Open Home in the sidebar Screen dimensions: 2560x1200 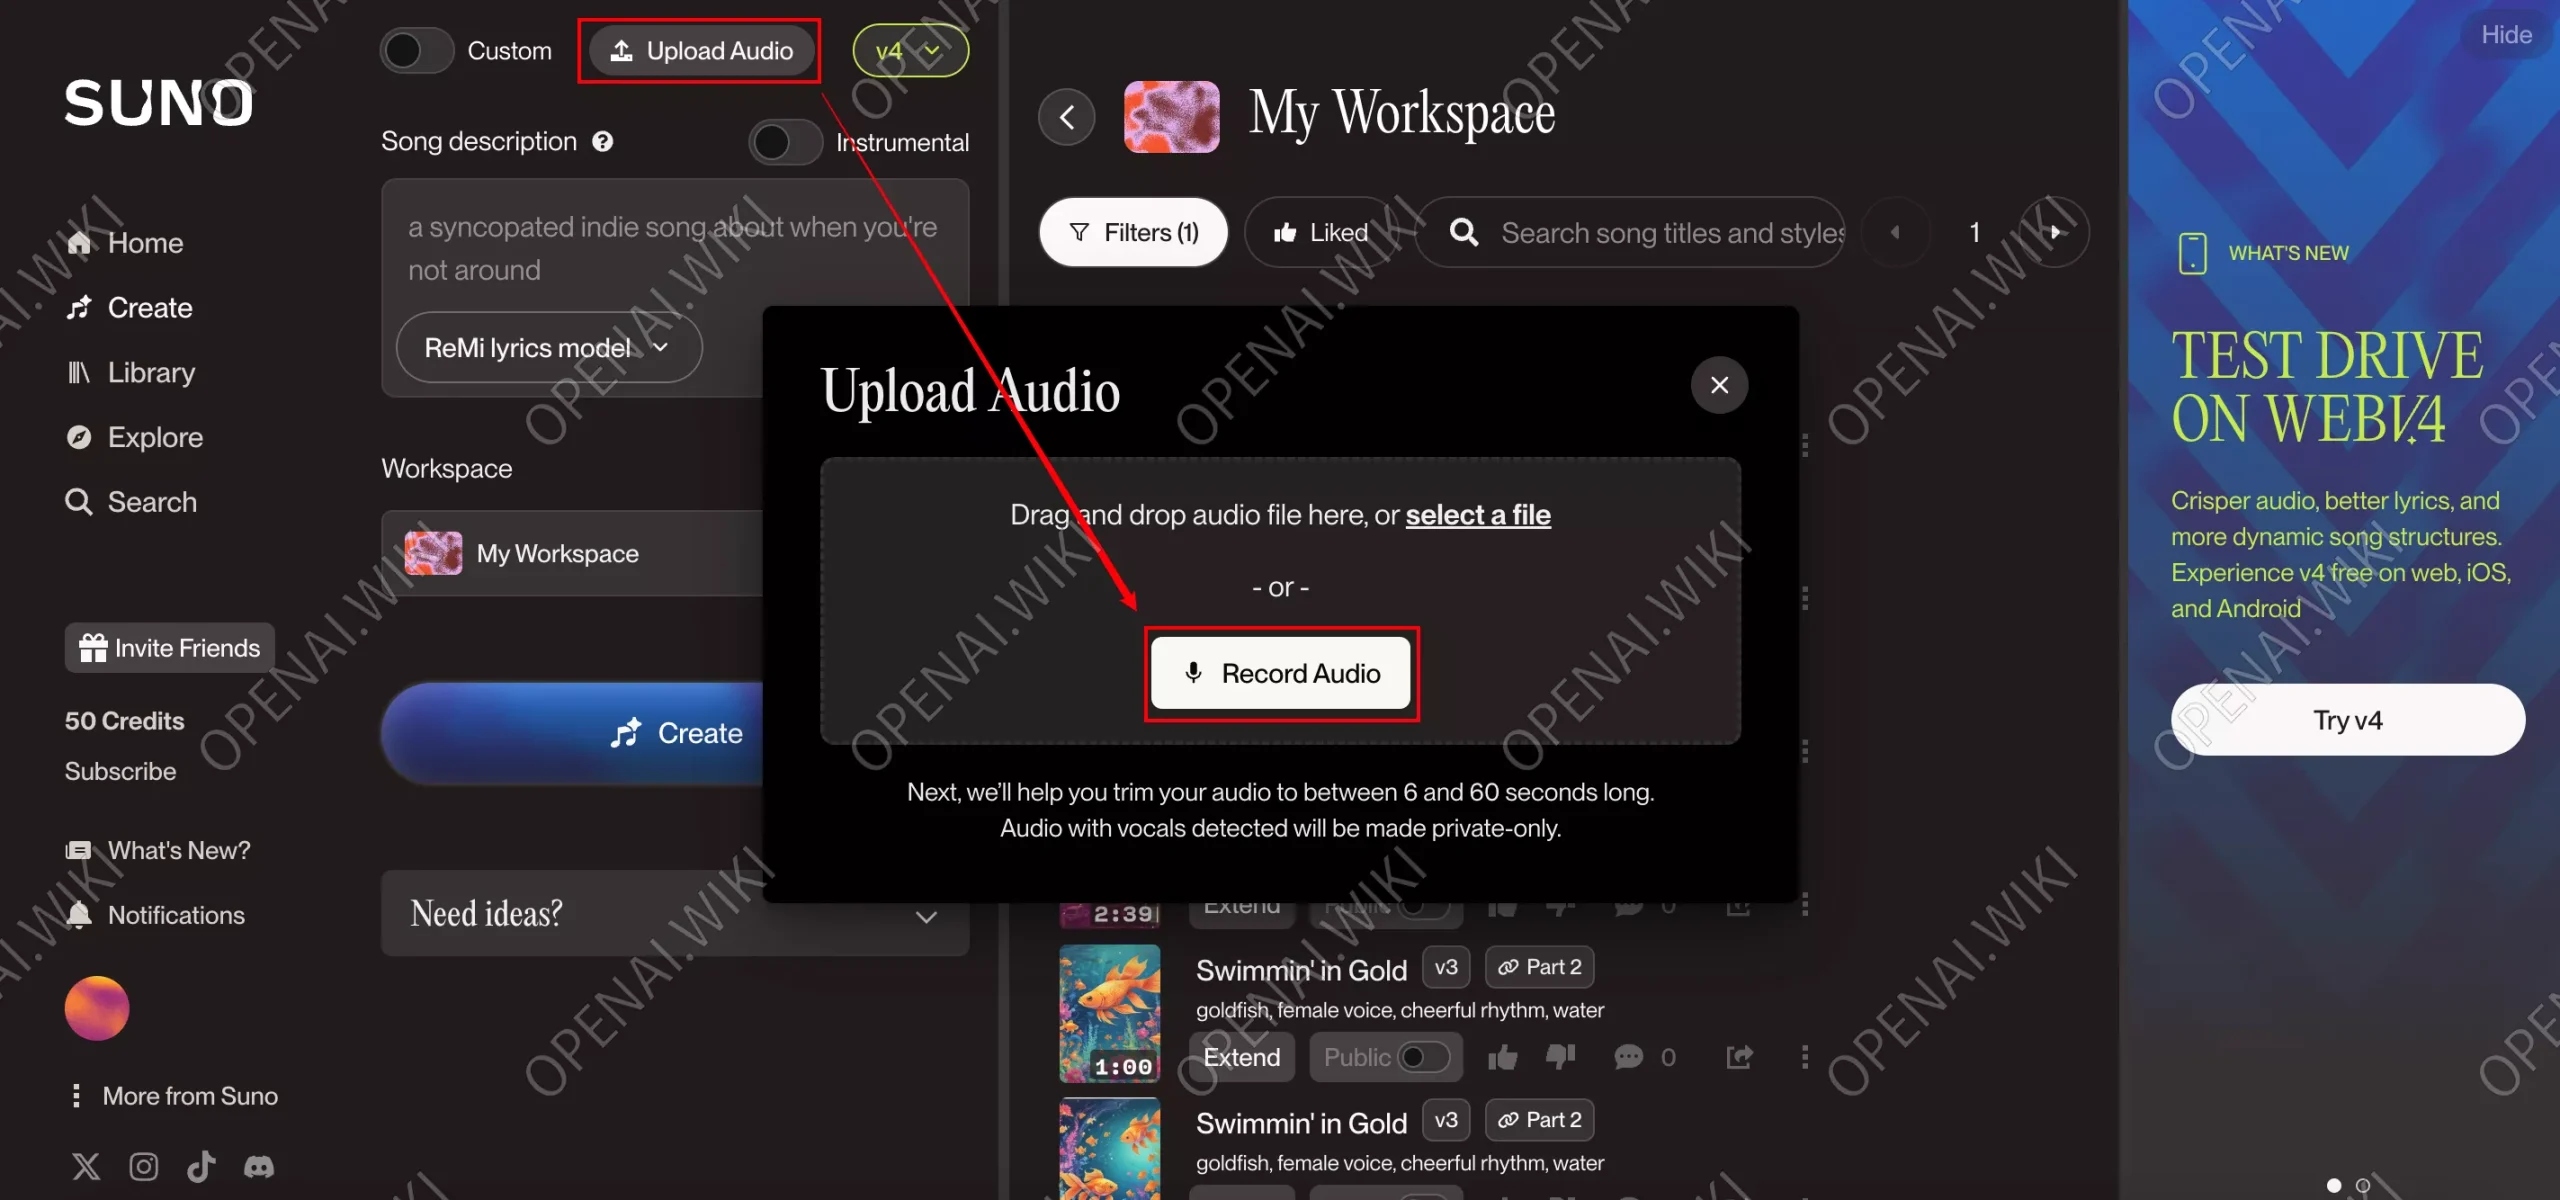tap(125, 243)
